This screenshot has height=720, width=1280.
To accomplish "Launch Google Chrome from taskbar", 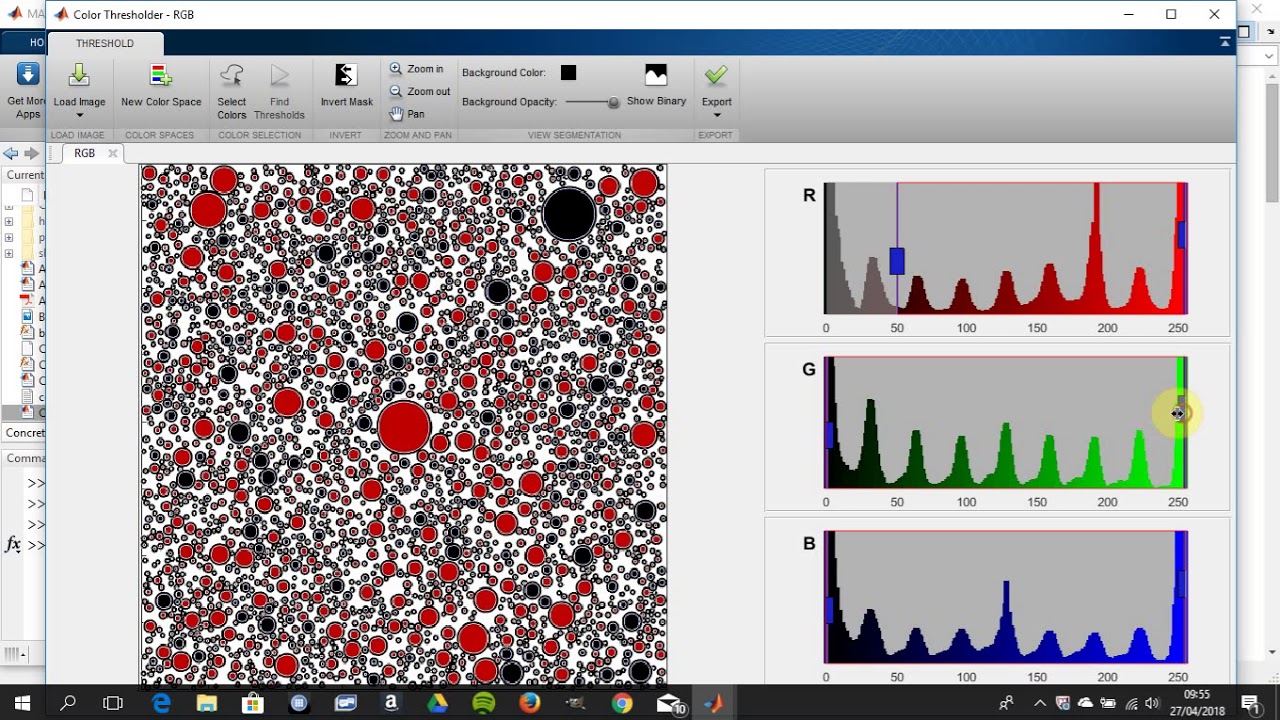I will pyautogui.click(x=621, y=703).
